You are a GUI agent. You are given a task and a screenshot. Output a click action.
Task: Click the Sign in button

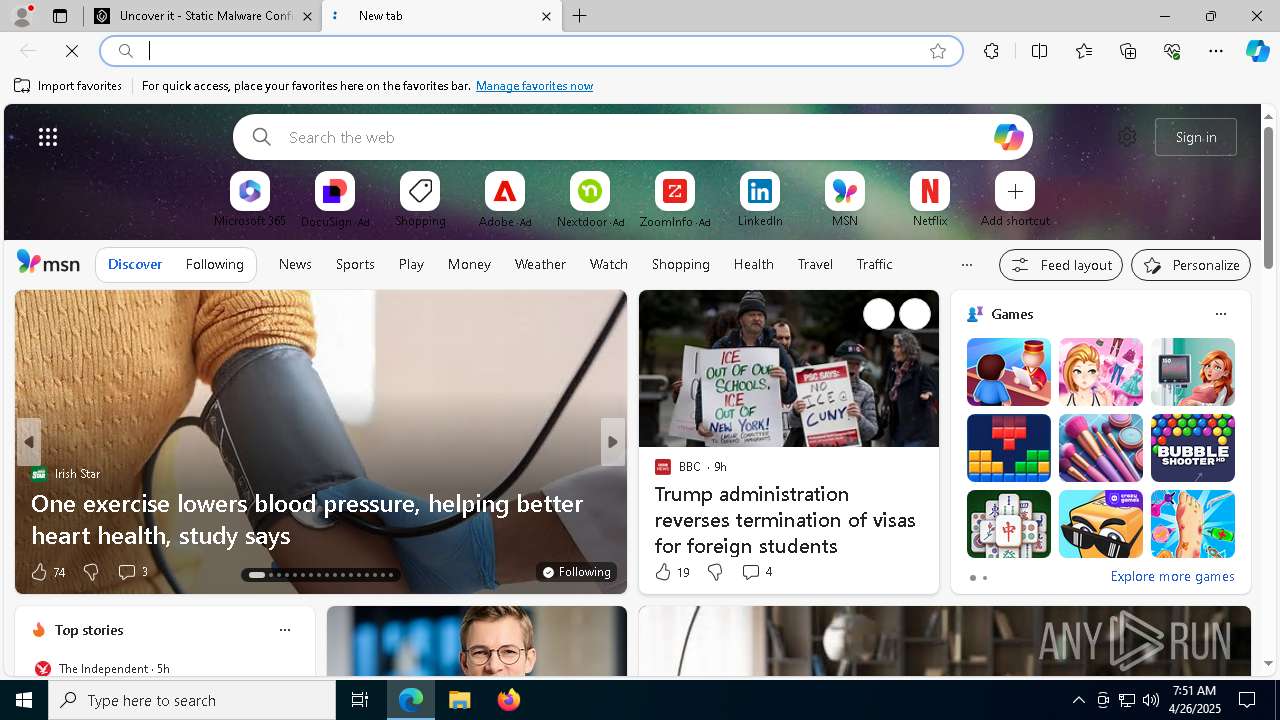pos(1196,137)
